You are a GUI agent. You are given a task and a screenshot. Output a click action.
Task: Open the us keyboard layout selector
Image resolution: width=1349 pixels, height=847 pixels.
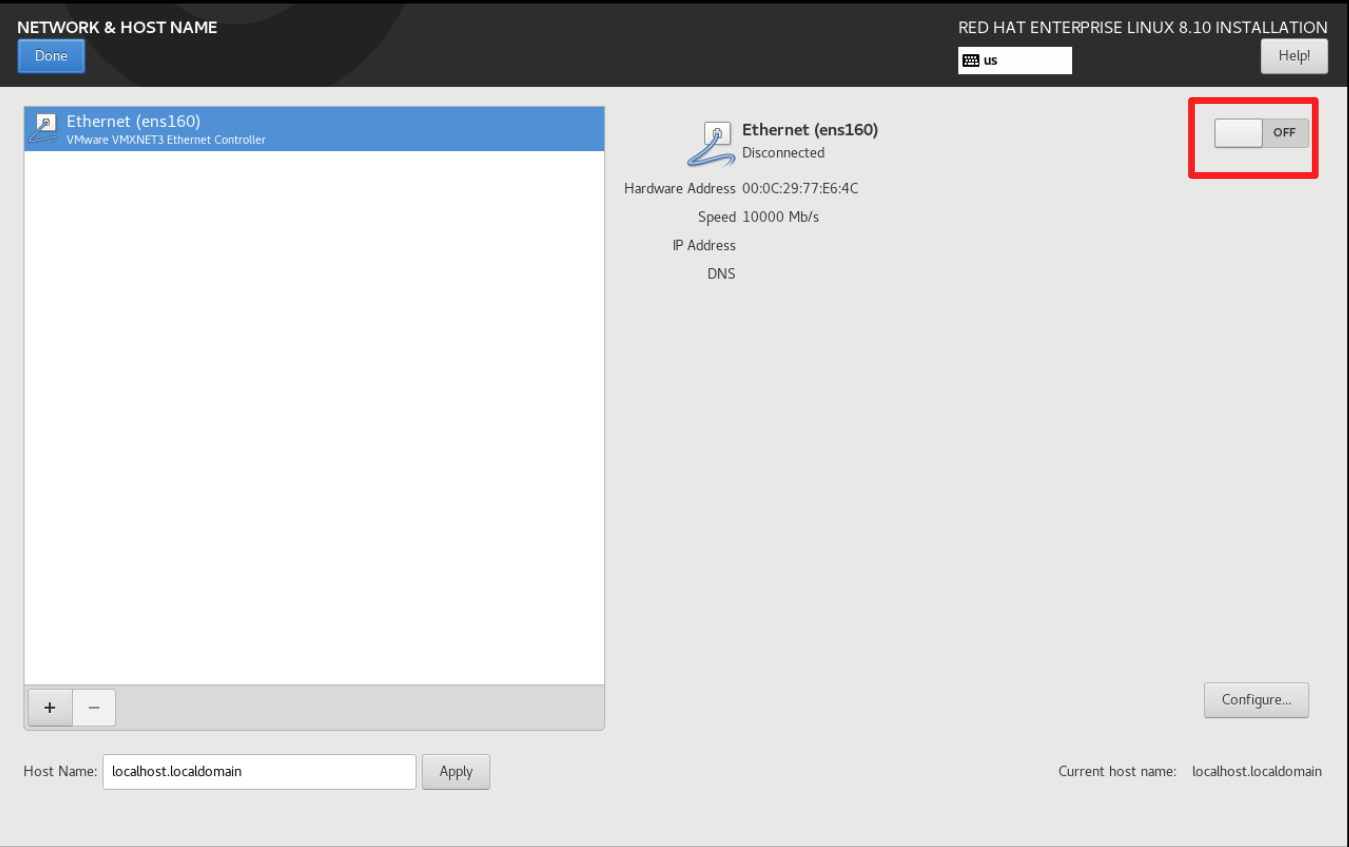[1014, 60]
